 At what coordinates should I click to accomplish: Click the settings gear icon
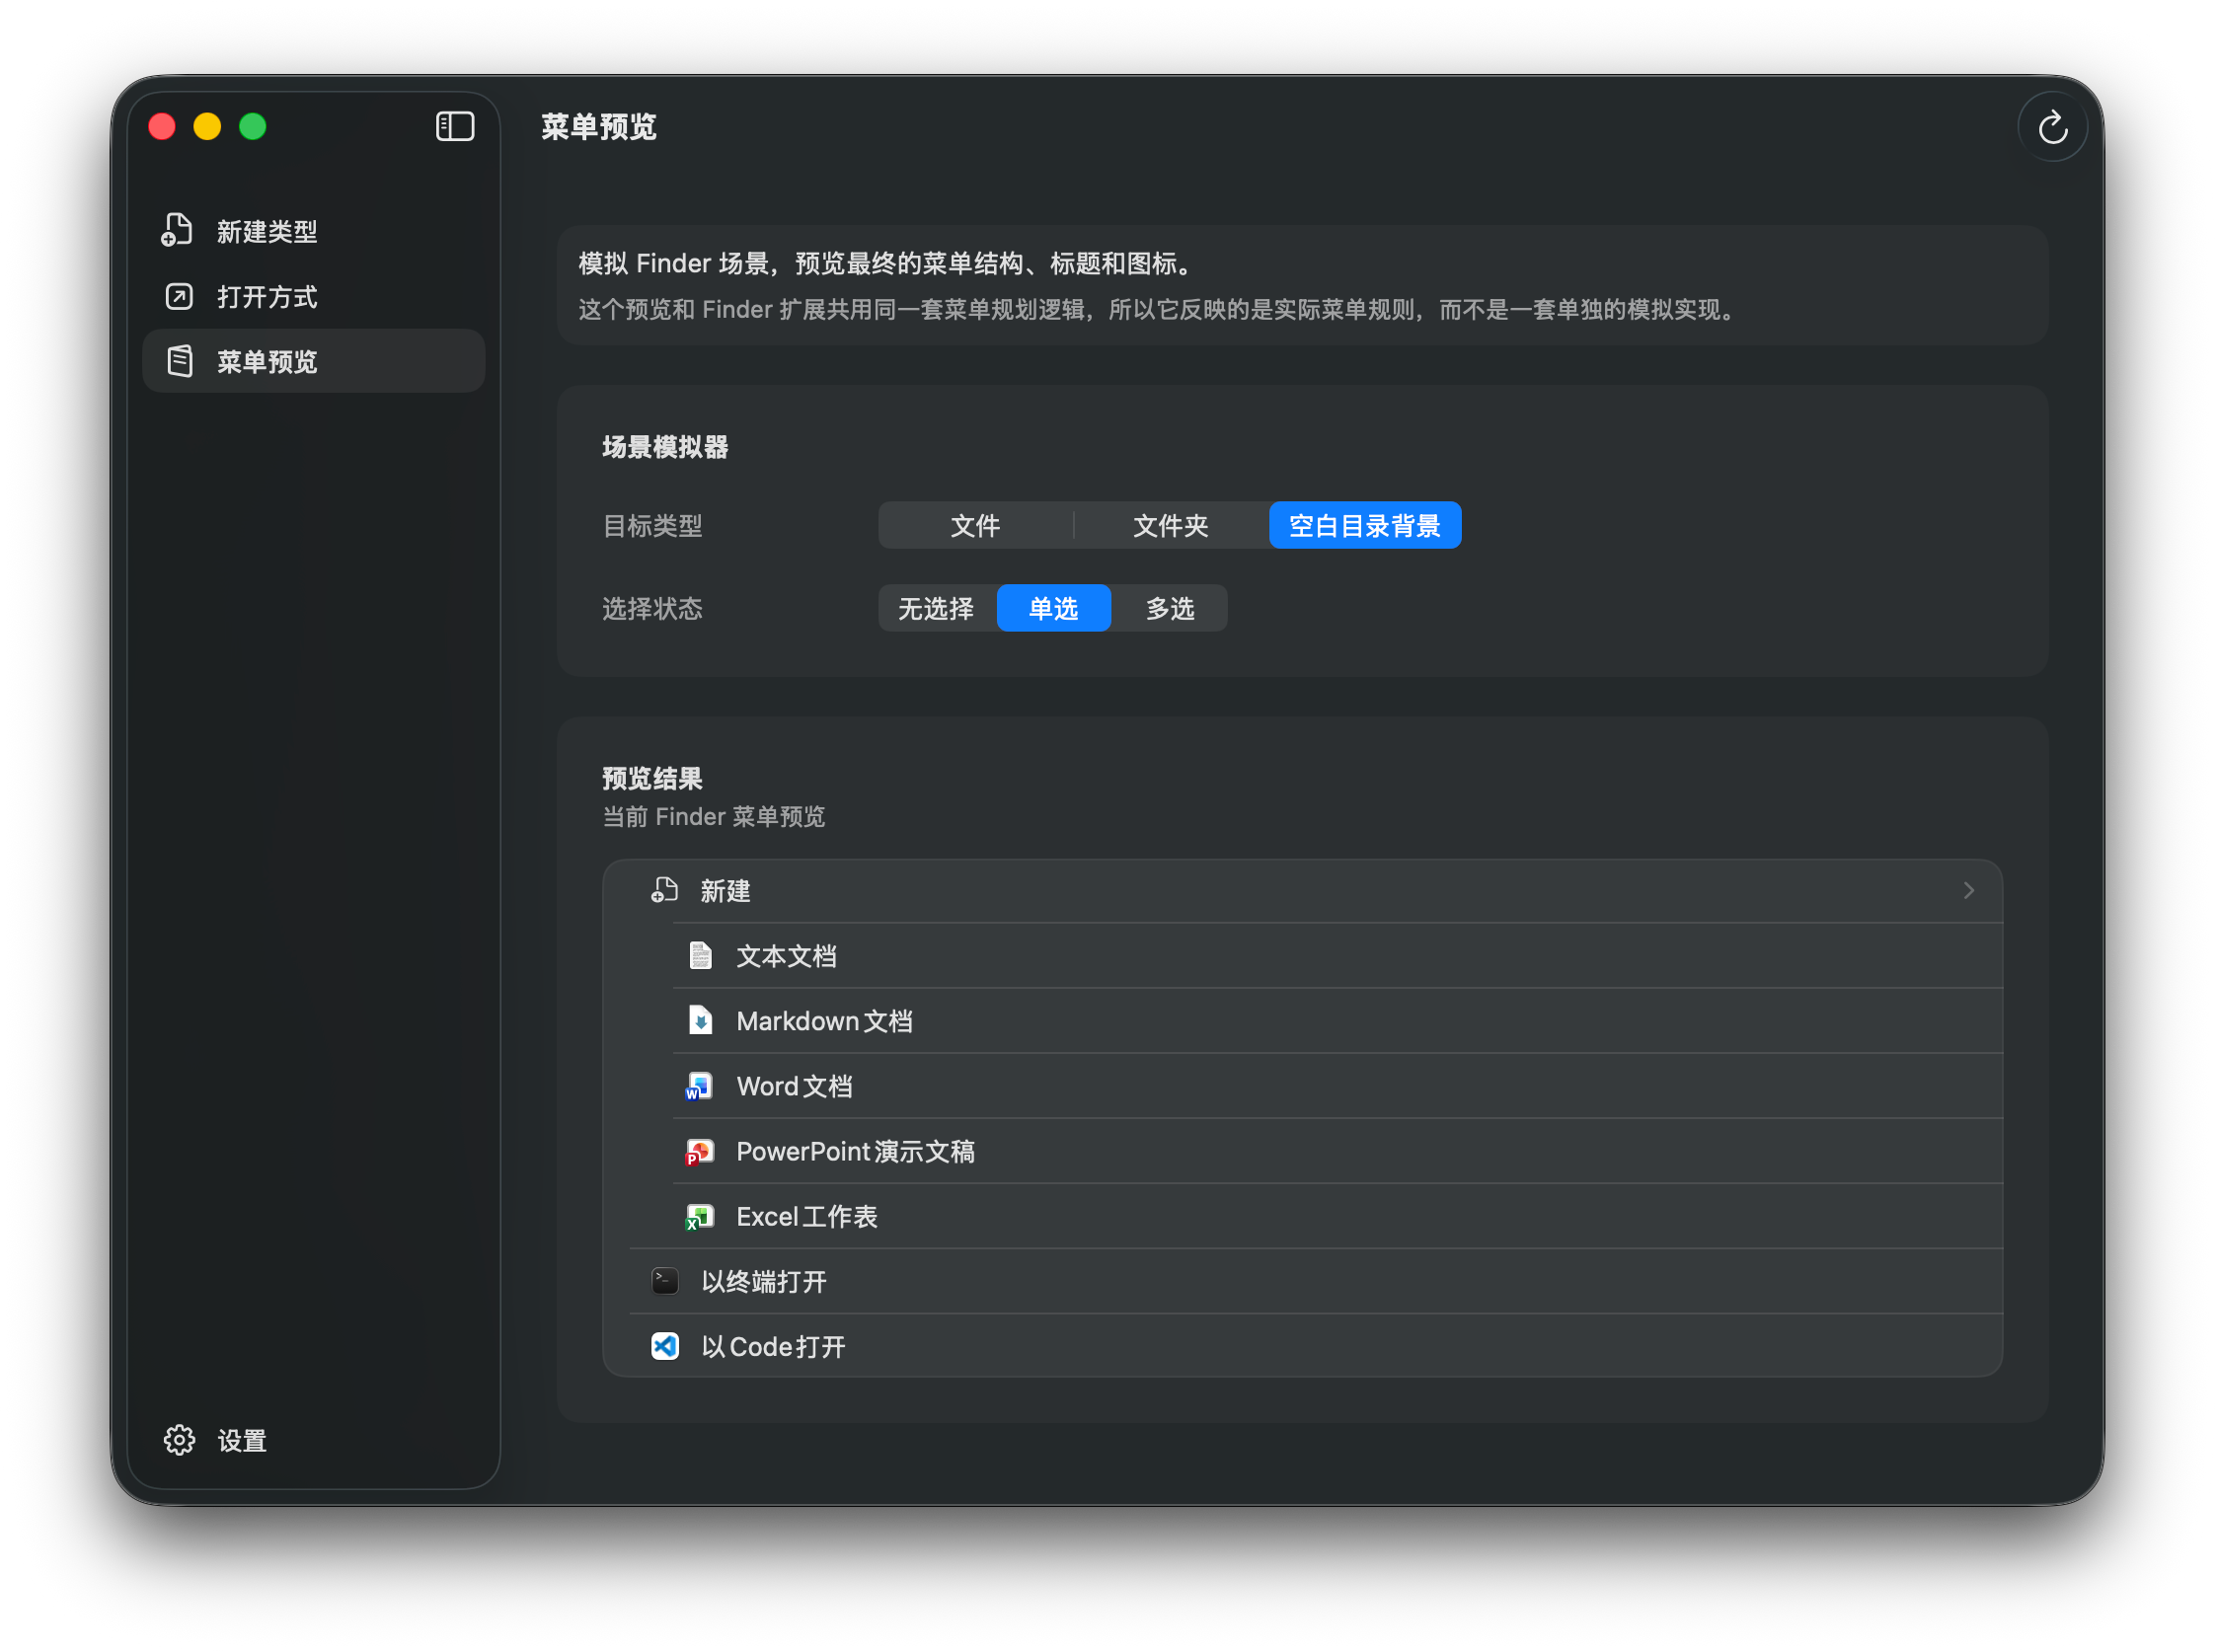(179, 1441)
